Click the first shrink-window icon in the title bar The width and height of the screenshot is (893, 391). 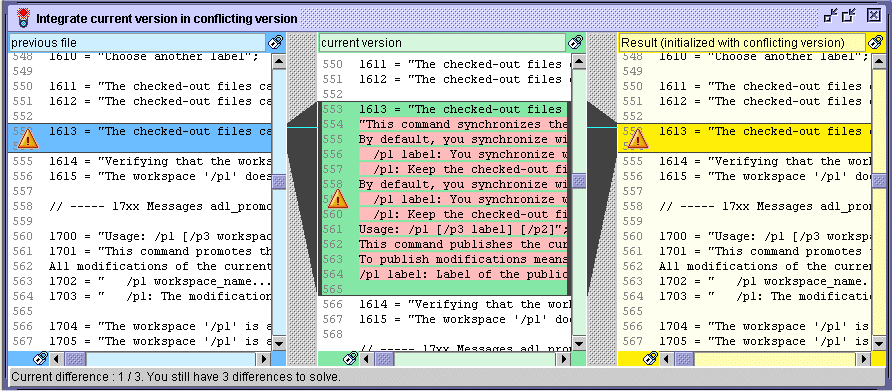[x=830, y=16]
